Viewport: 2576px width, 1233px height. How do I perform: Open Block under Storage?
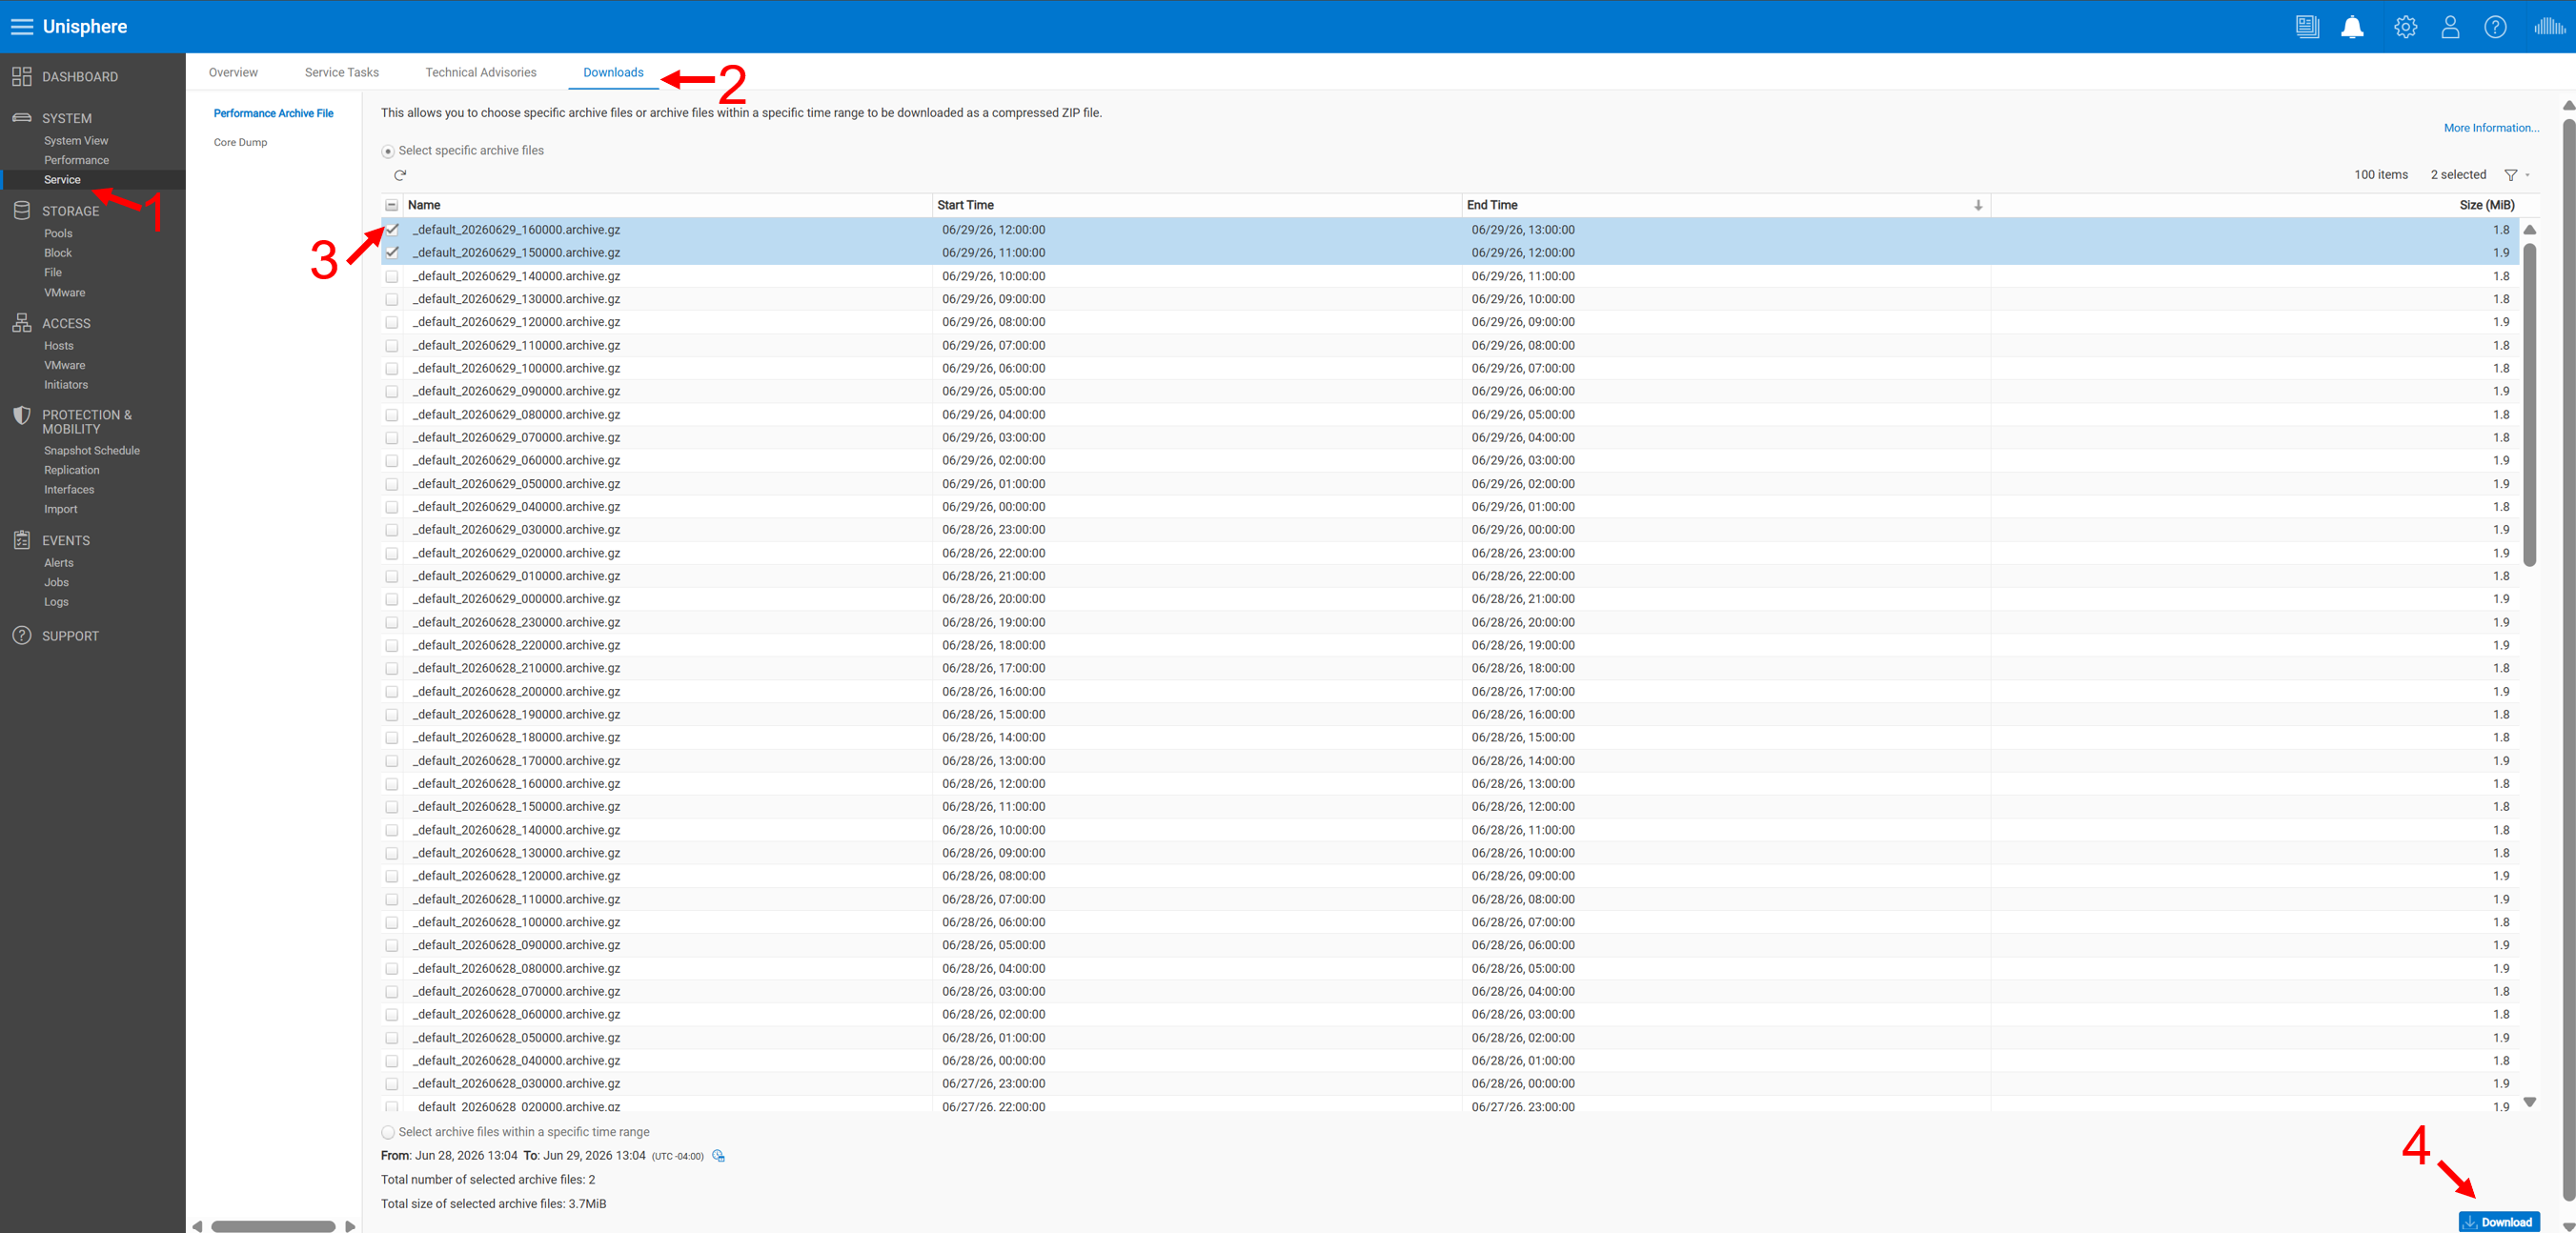[57, 253]
